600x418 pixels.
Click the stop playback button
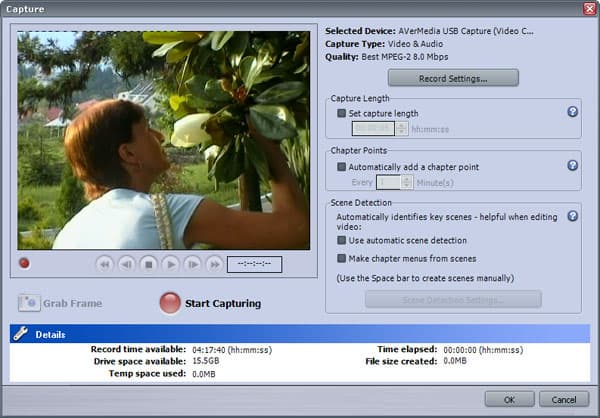(x=149, y=264)
